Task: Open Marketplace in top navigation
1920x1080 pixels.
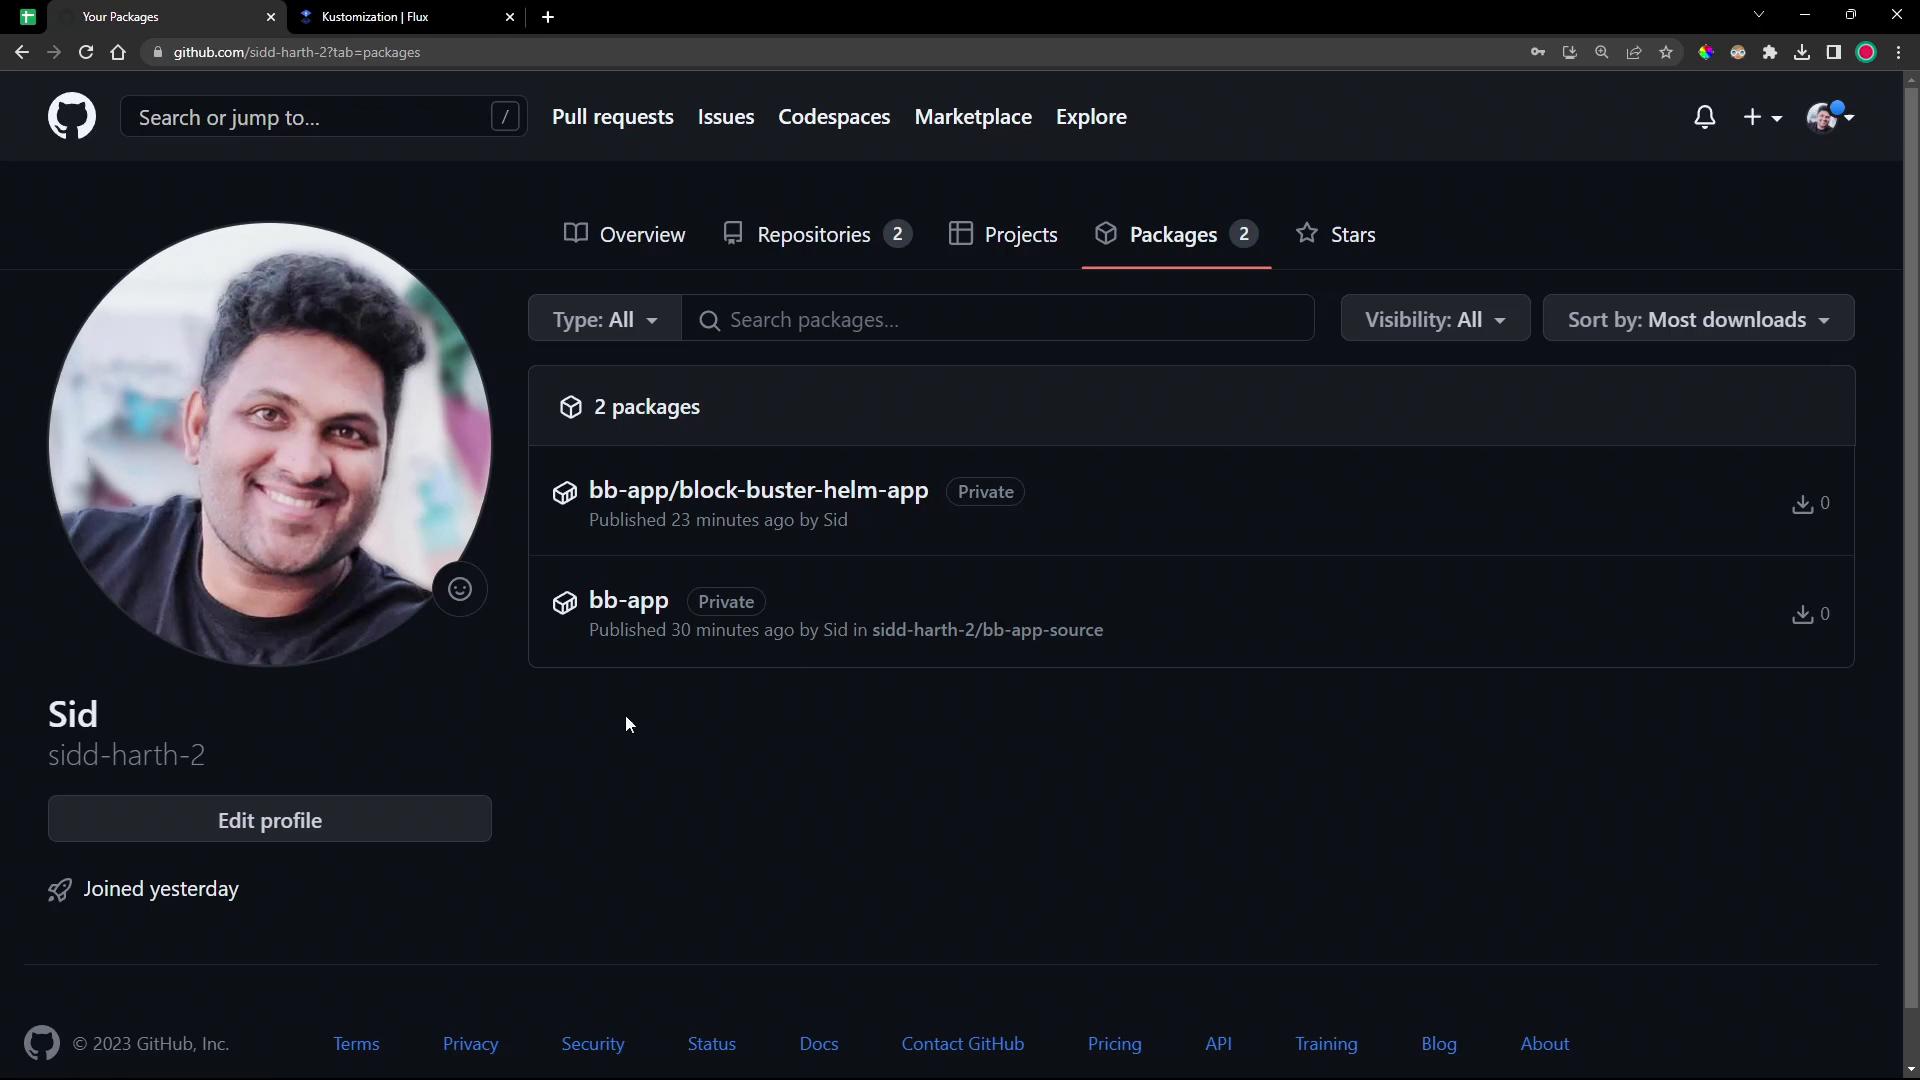Action: coord(973,117)
